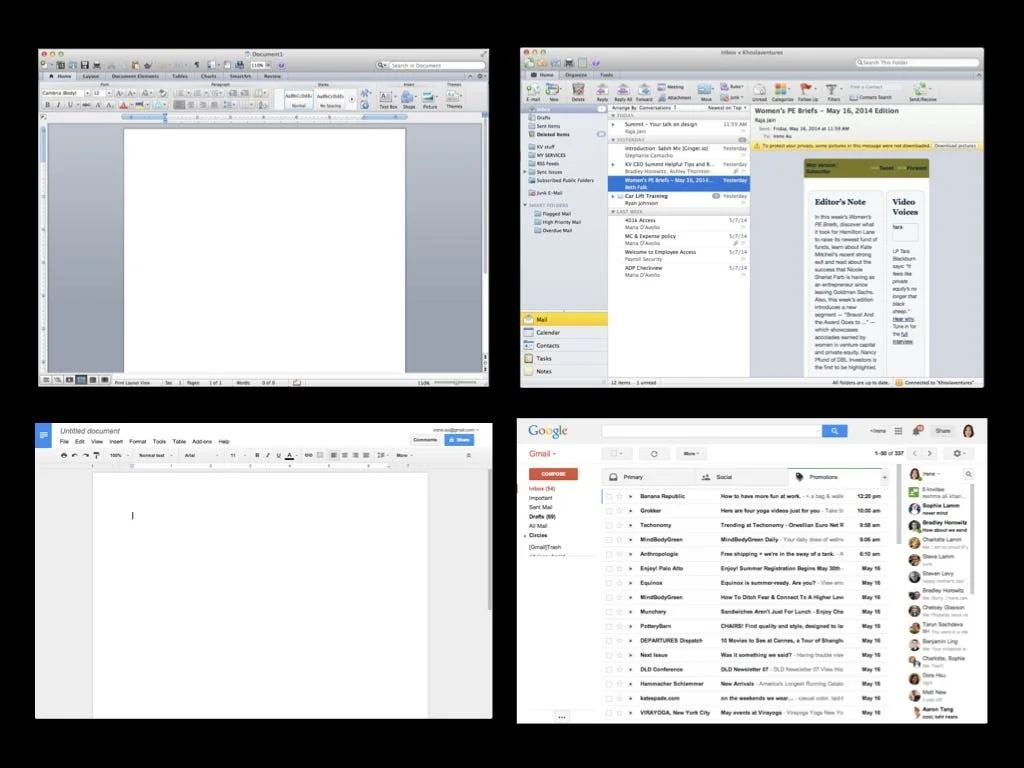Open the Google apps grid icon
The width and height of the screenshot is (1024, 768).
click(898, 431)
